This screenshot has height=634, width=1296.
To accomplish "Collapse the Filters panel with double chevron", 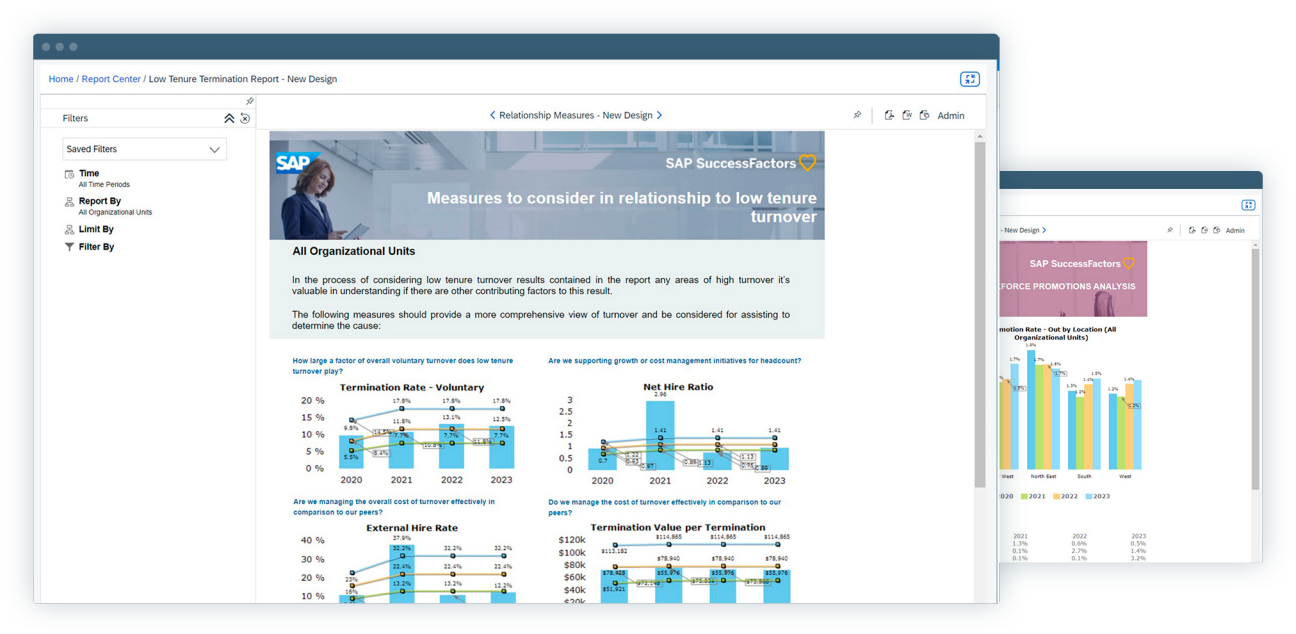I will [x=229, y=118].
